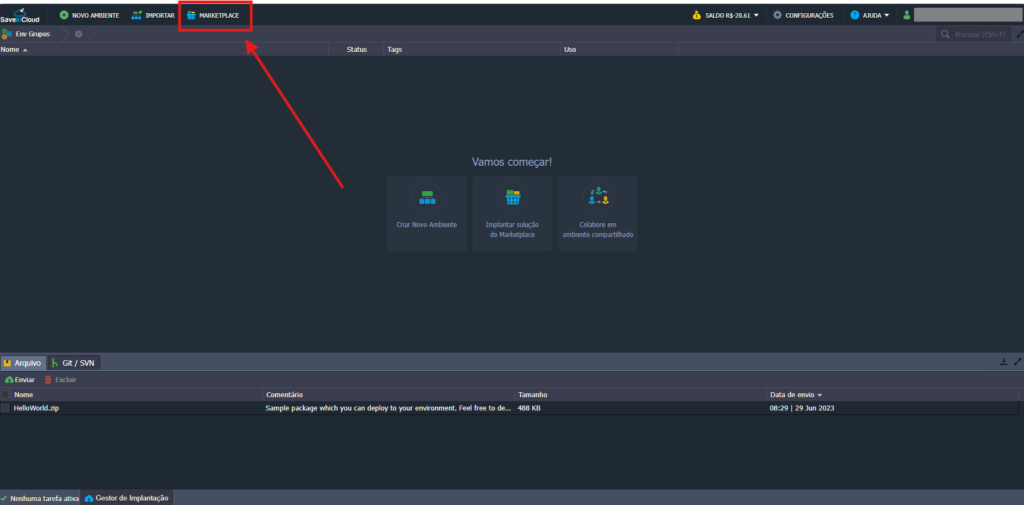The height and width of the screenshot is (505, 1024).
Task: Click the green user account icon
Action: tap(906, 15)
